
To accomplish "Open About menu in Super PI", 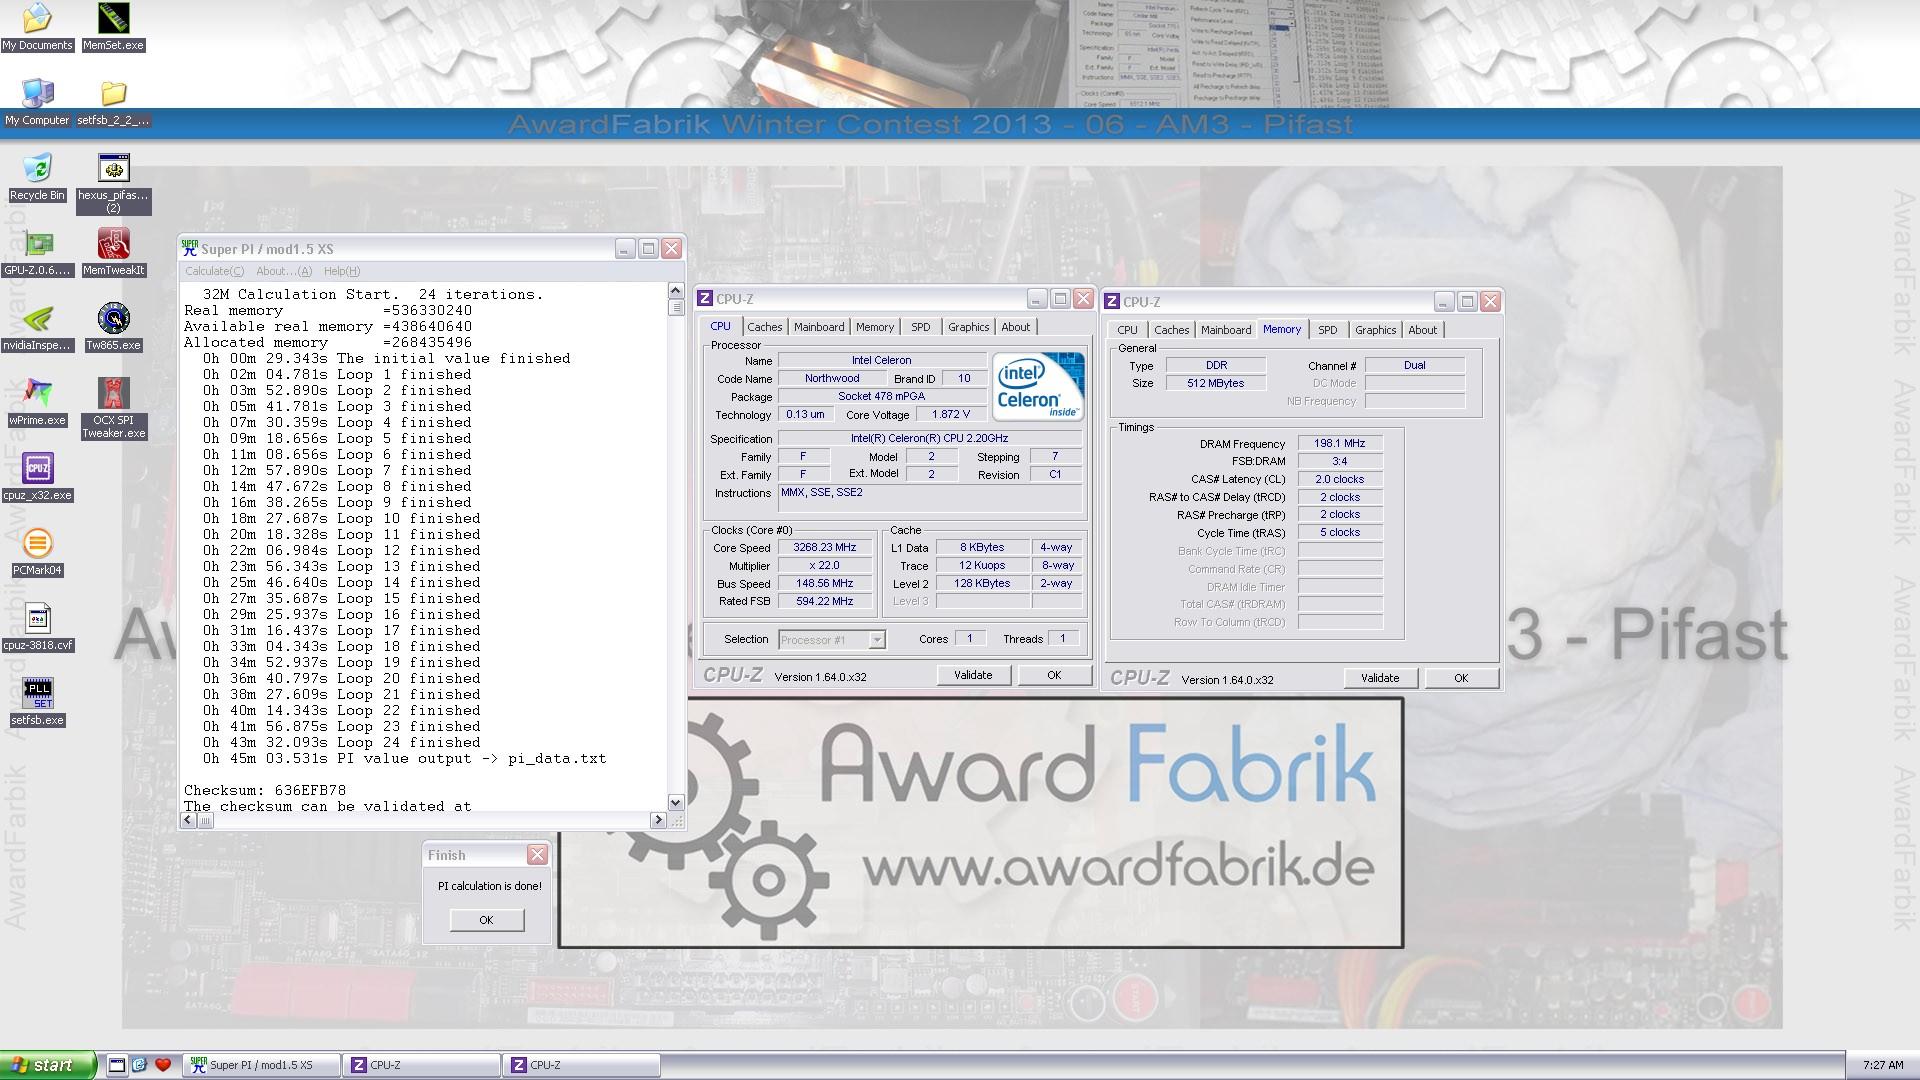I will point(284,271).
